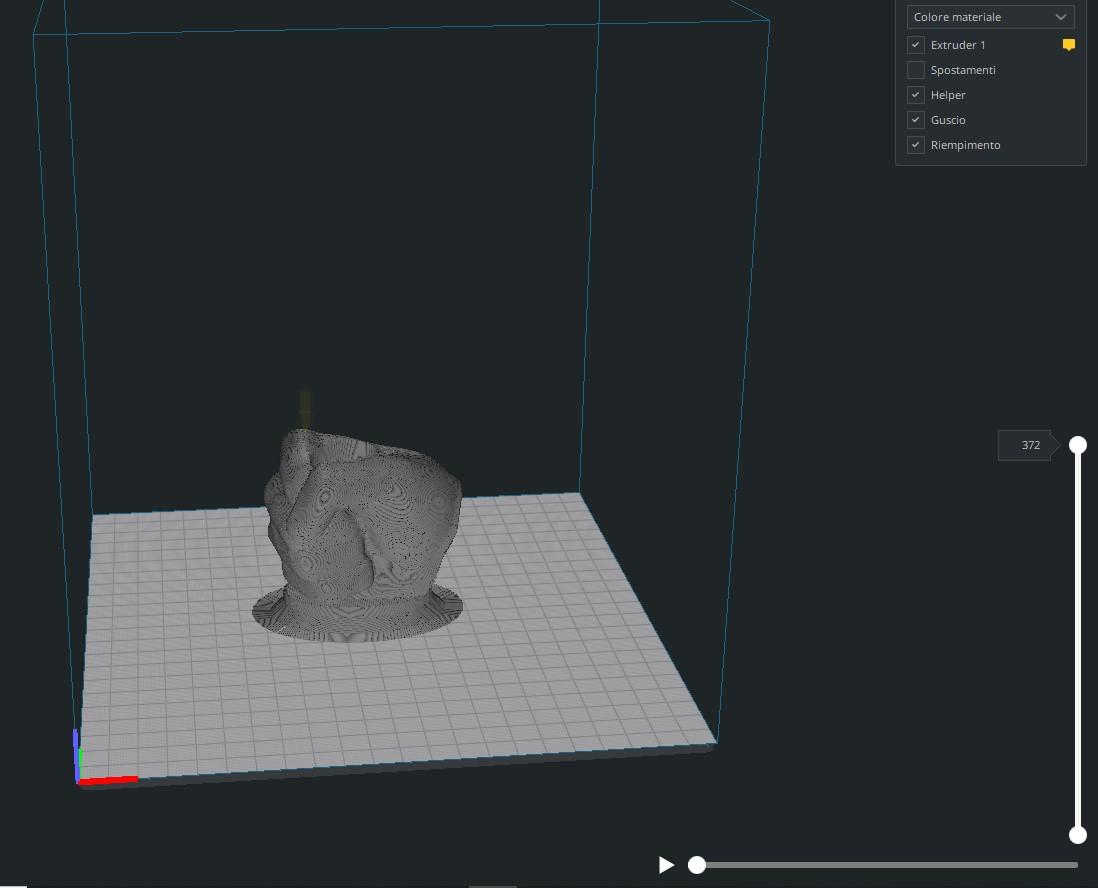
Task: Enable the Spostamenti checkbox
Action: [915, 70]
